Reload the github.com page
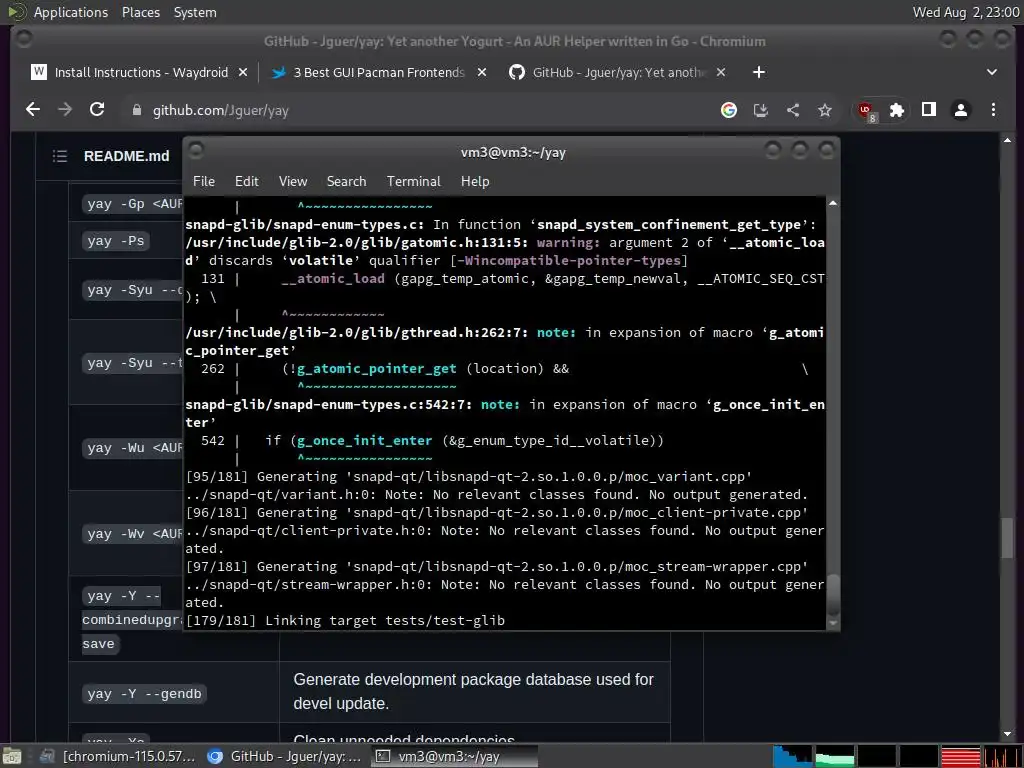The height and width of the screenshot is (768, 1024). click(97, 110)
